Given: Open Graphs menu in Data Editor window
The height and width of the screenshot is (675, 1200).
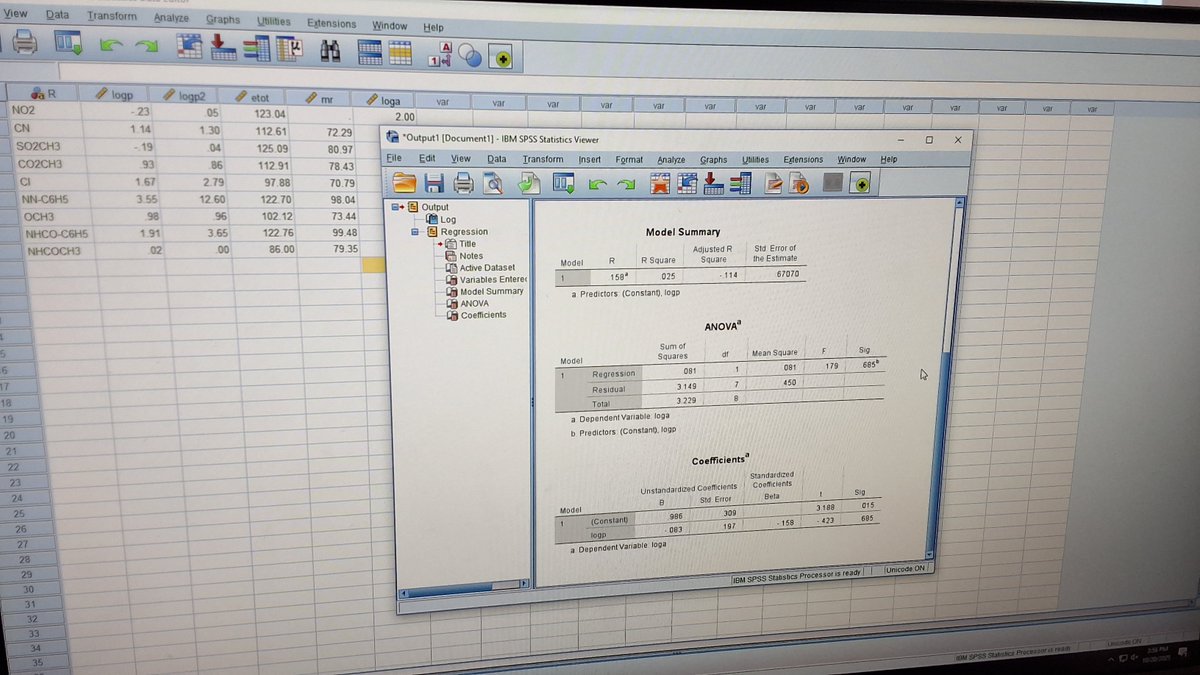Looking at the screenshot, I should [223, 19].
